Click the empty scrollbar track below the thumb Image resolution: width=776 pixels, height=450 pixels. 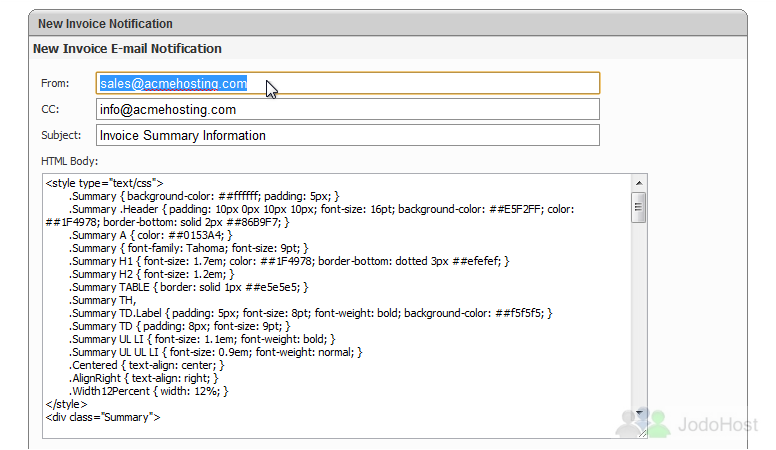pyautogui.click(x=639, y=314)
